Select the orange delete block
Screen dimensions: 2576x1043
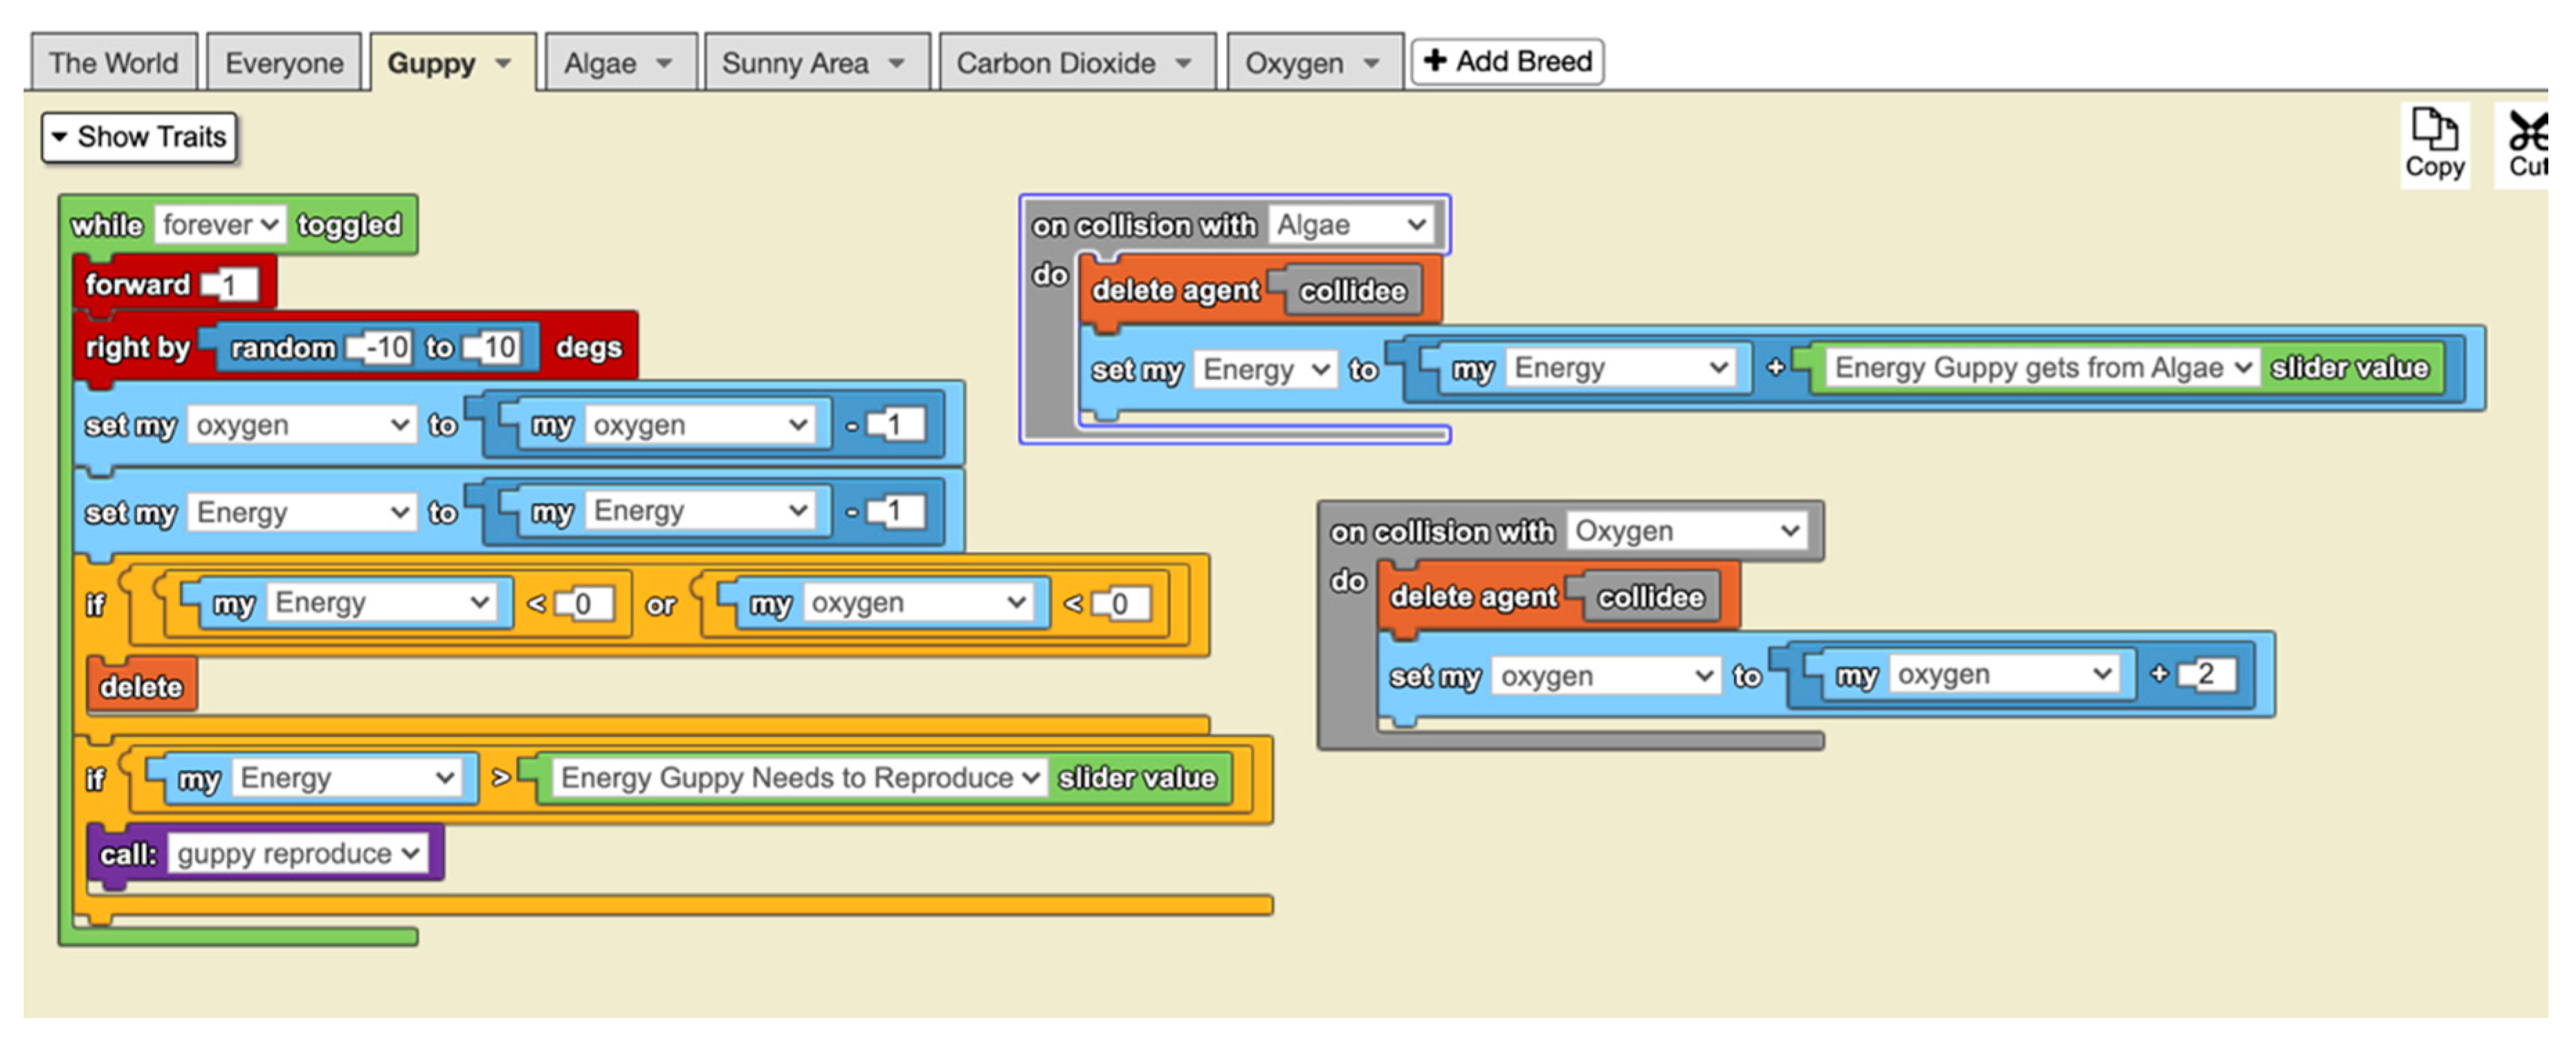[141, 687]
